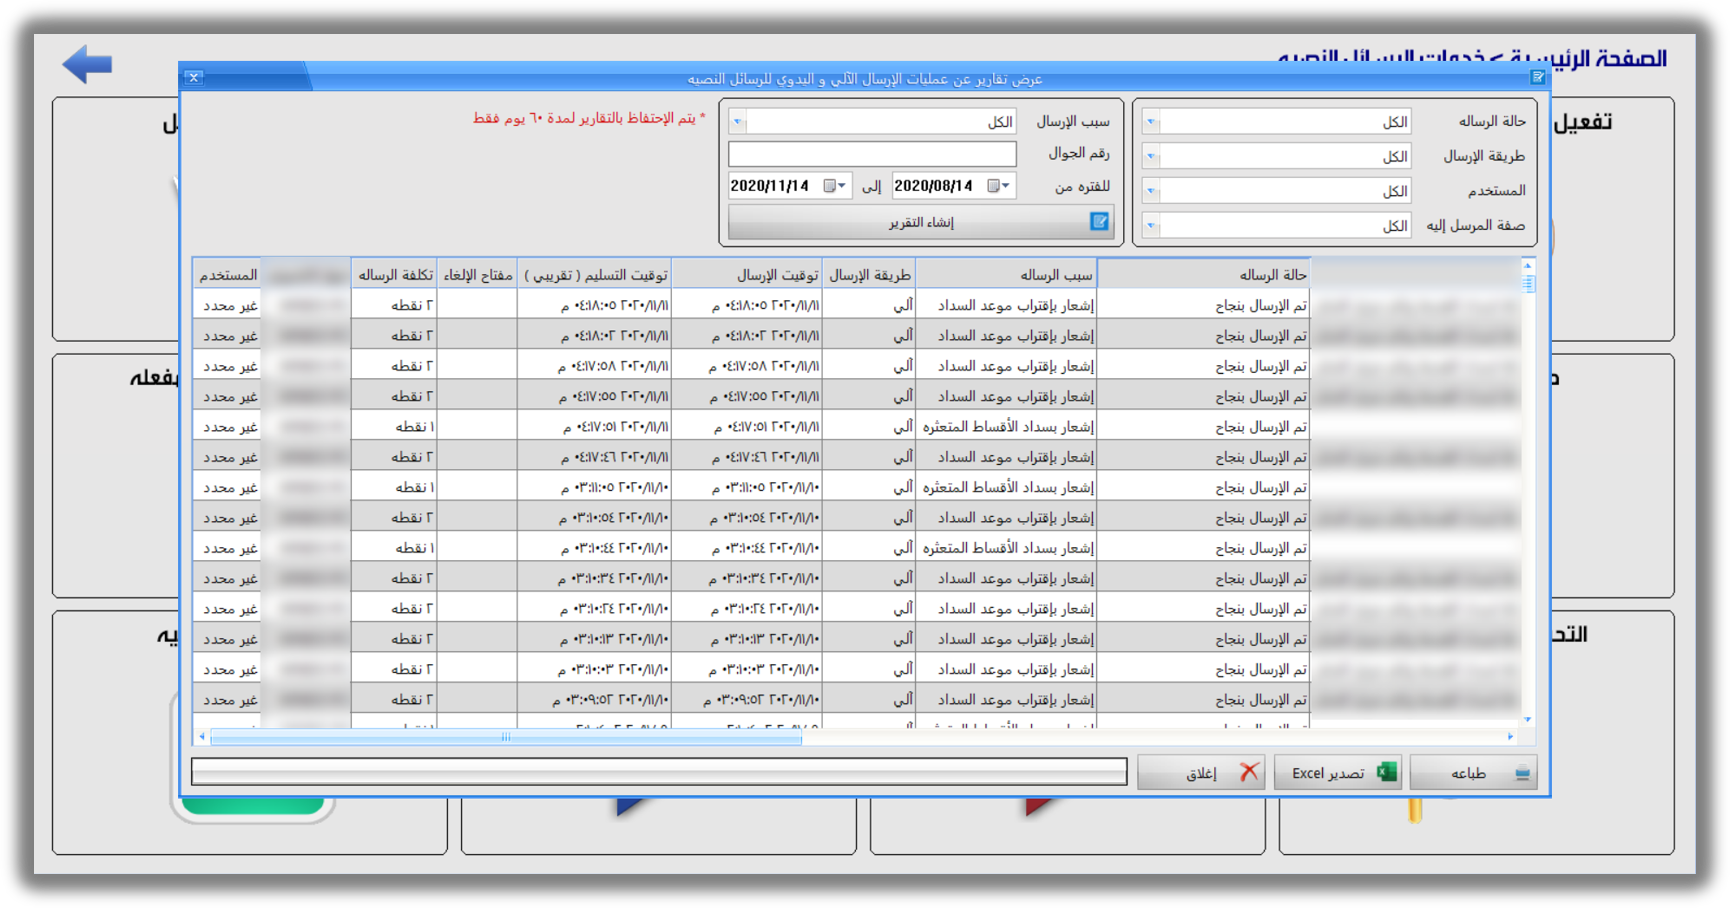Click the إنشاء التقرير button

[920, 222]
